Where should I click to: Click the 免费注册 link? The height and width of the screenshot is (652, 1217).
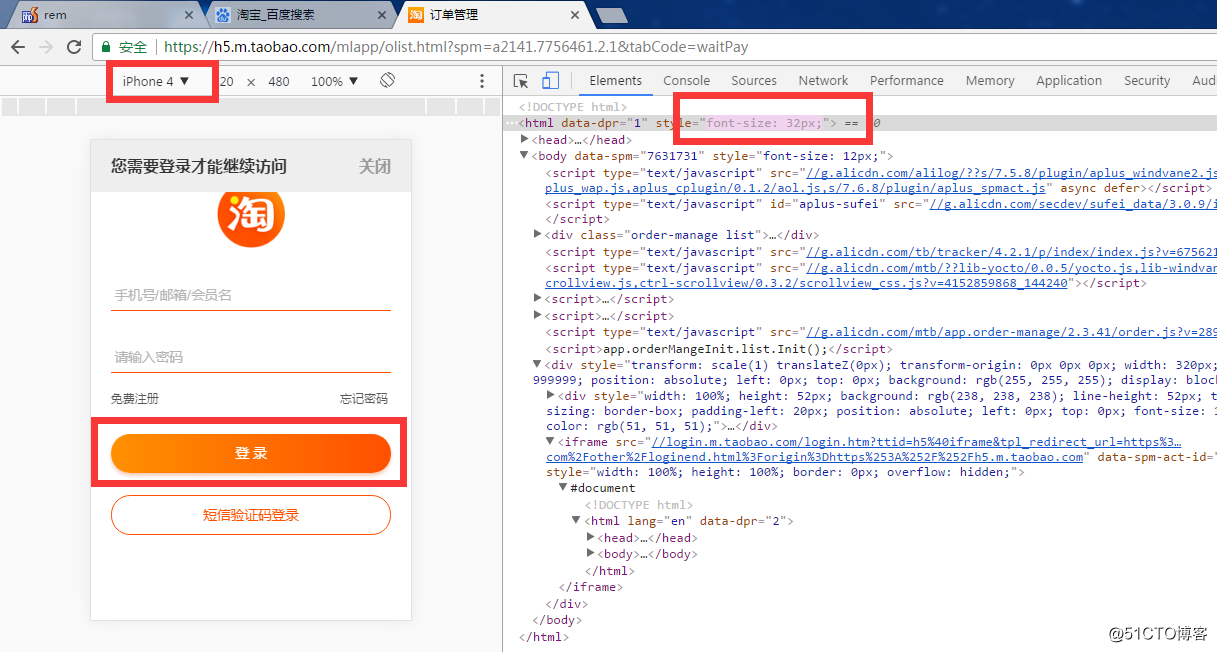[135, 399]
